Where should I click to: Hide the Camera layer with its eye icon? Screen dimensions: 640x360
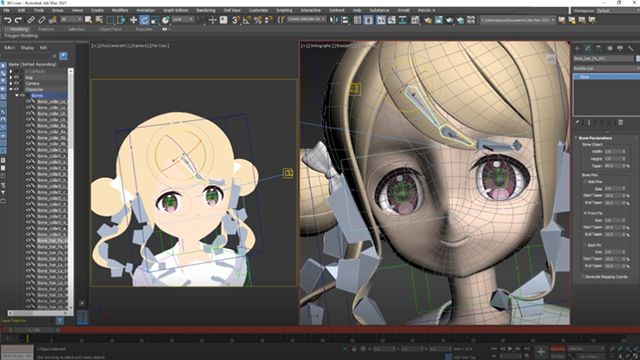[x=16, y=83]
